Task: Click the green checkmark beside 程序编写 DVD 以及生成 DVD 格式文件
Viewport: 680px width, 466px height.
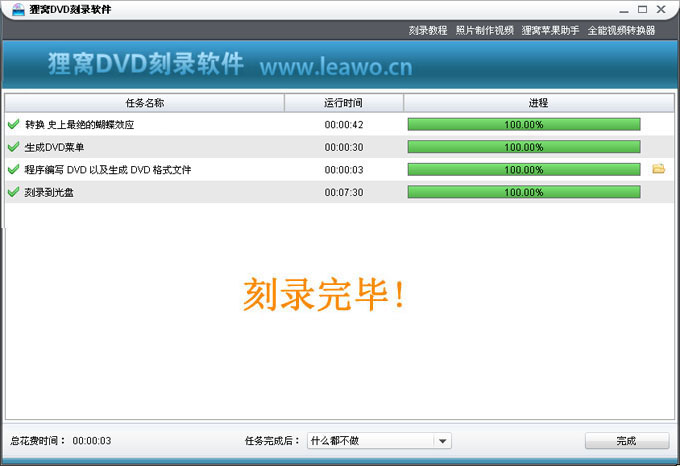Action: click(13, 169)
